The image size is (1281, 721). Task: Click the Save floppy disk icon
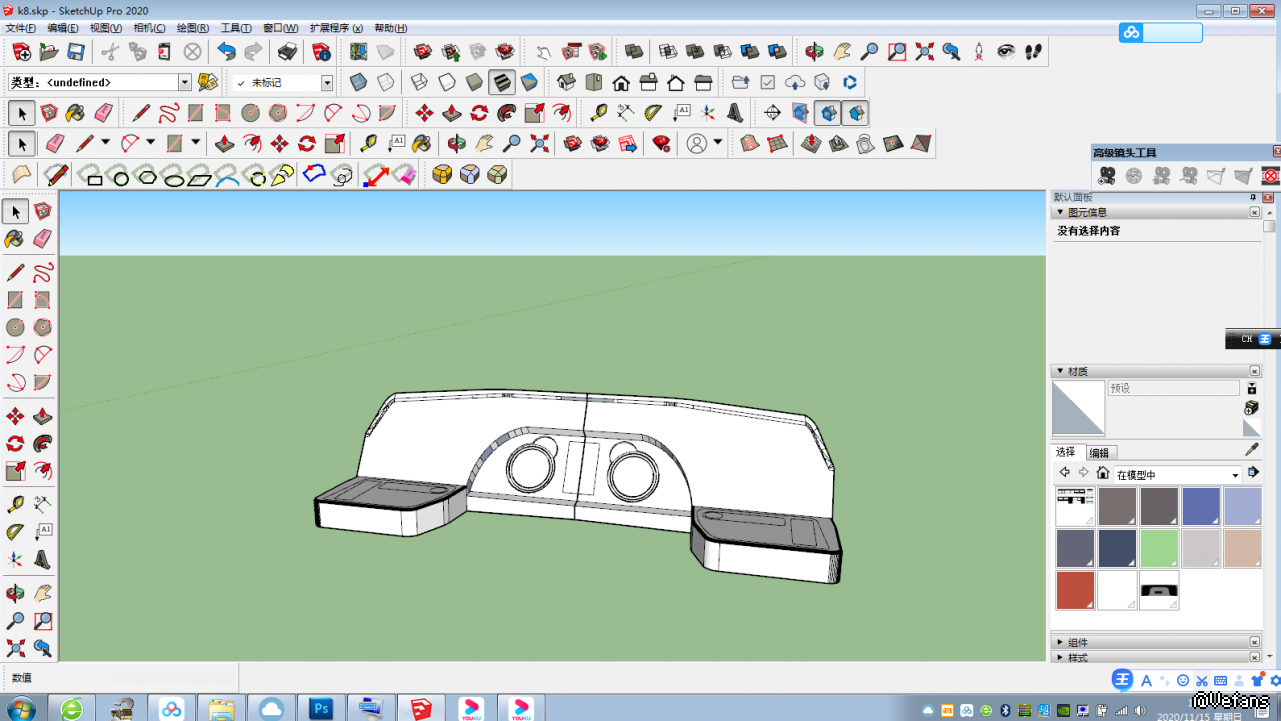pyautogui.click(x=76, y=52)
